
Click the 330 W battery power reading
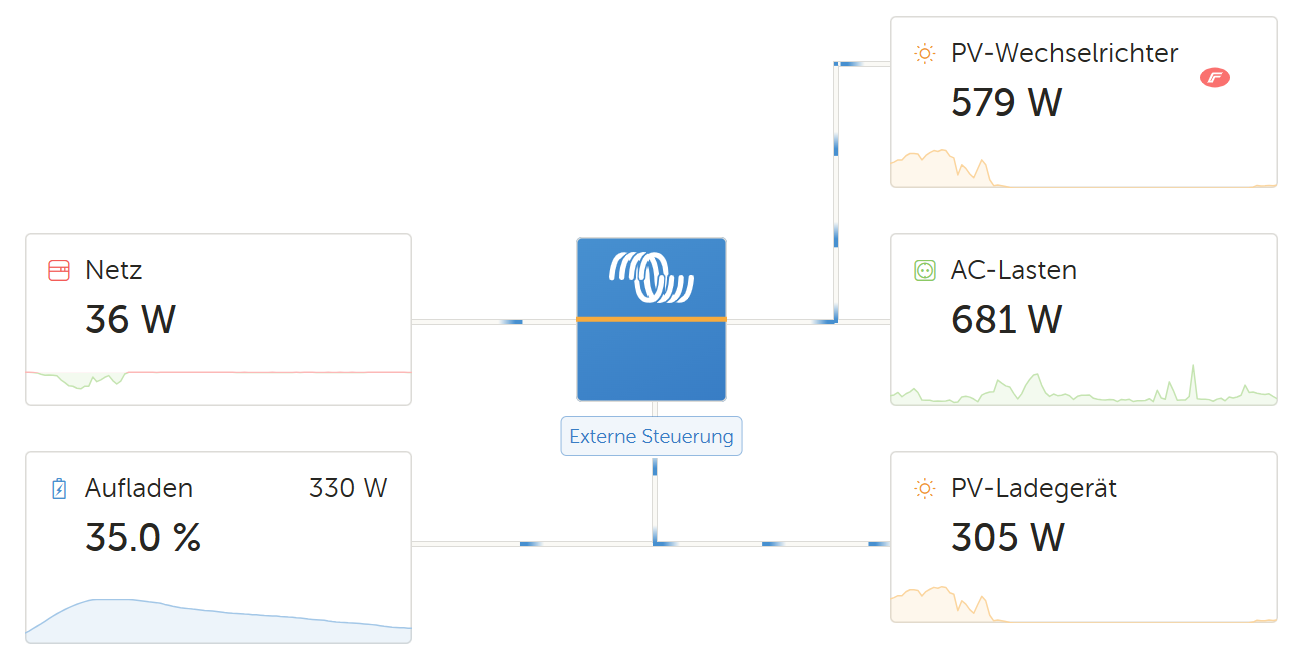(x=348, y=488)
